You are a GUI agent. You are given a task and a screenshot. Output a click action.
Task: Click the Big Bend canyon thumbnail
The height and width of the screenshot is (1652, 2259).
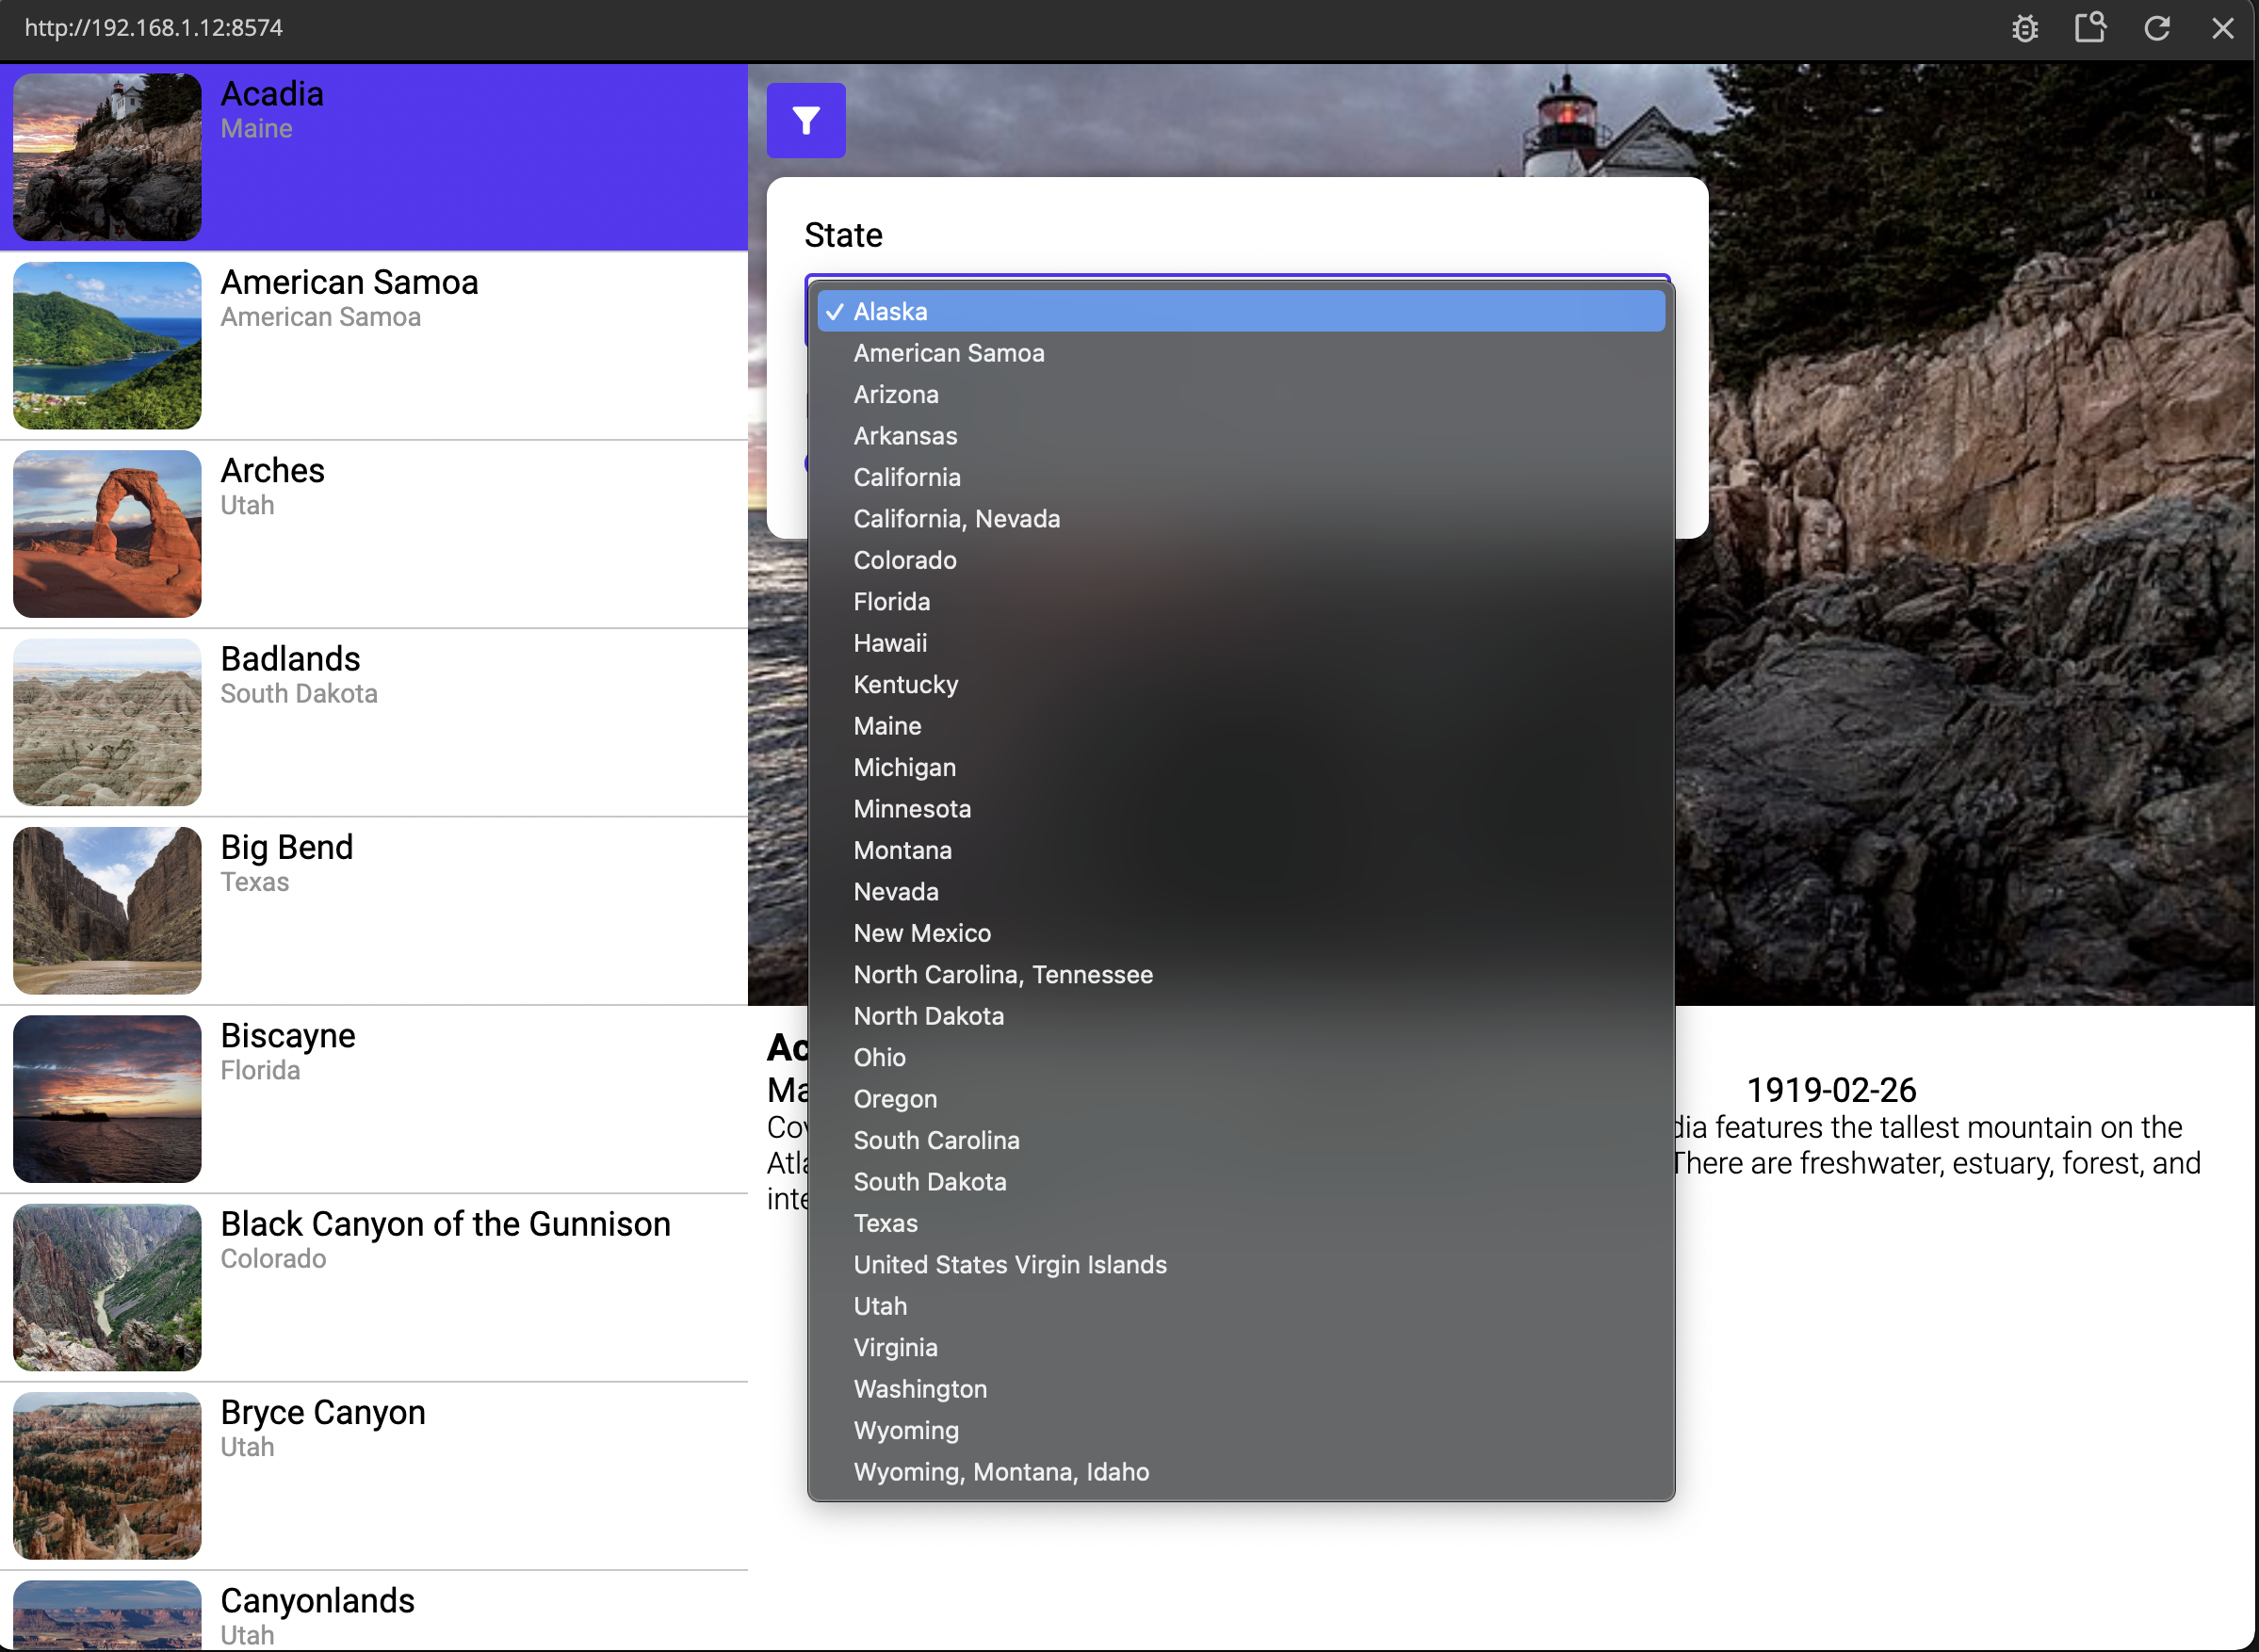coord(107,911)
